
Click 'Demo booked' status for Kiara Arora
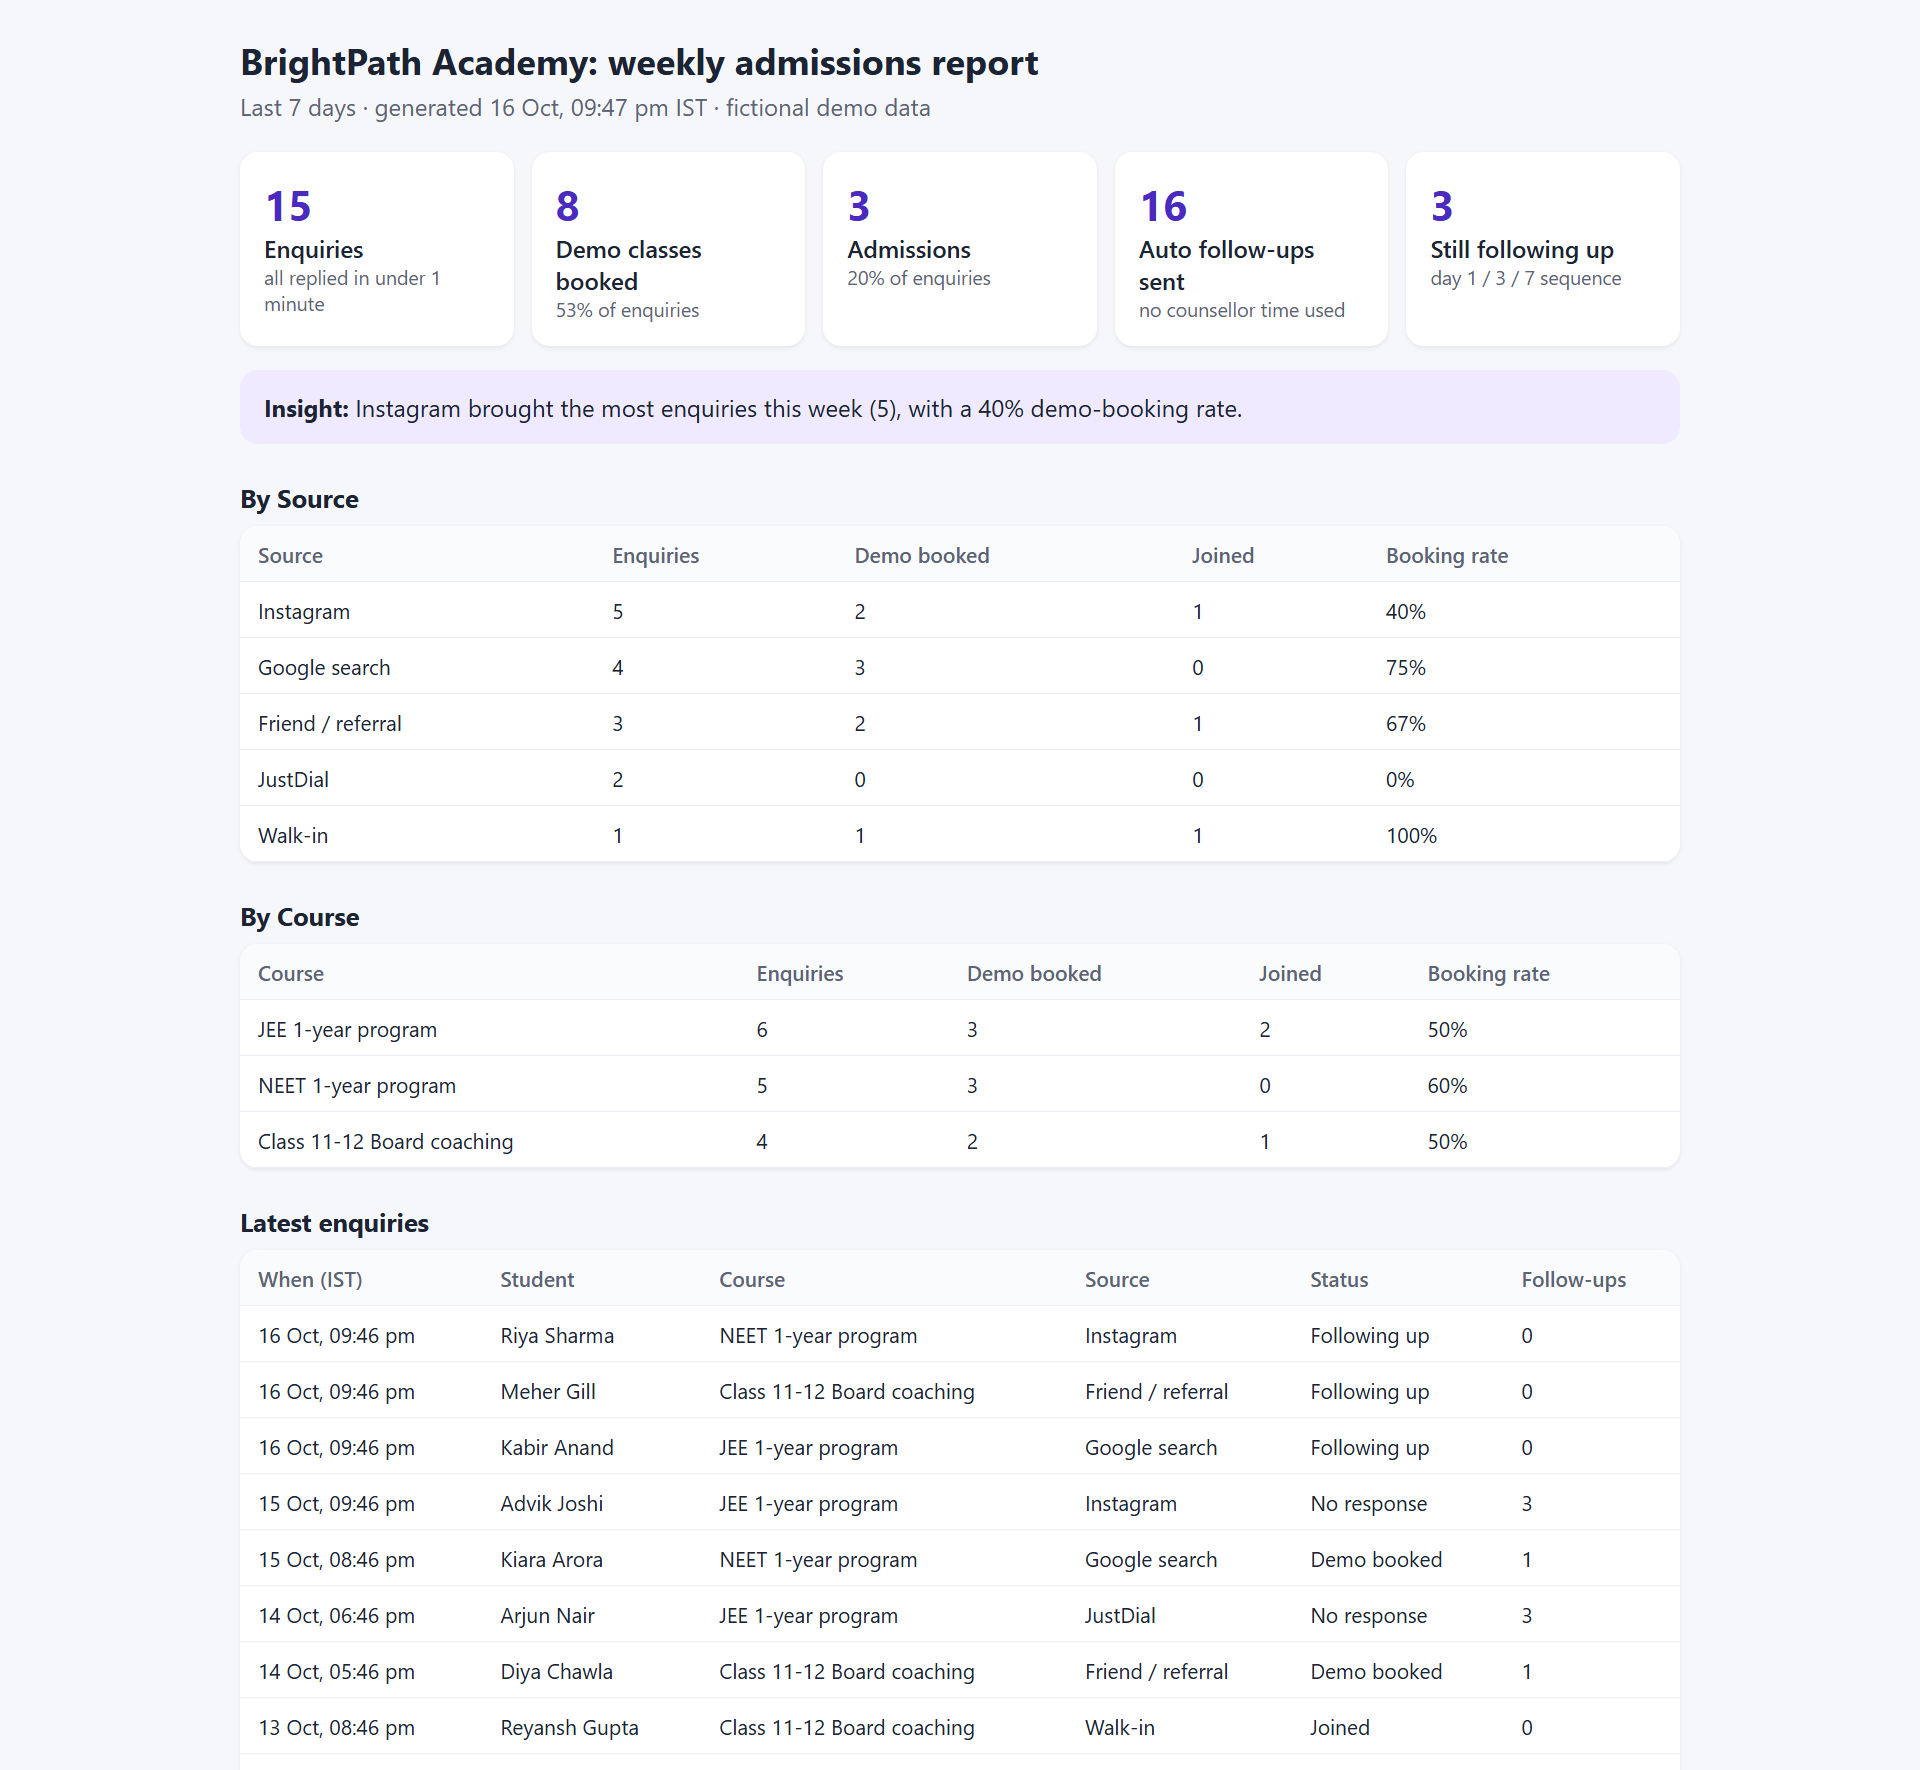coord(1376,1559)
